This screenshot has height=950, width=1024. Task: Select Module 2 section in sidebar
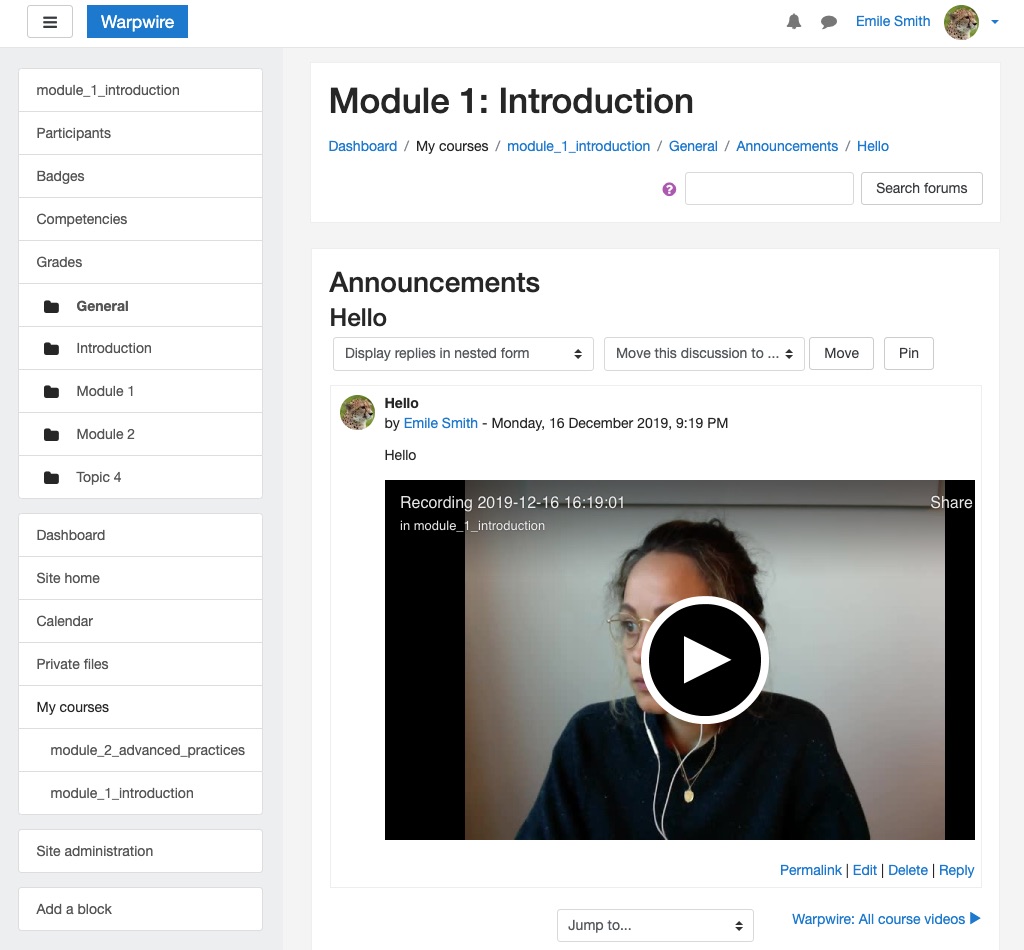(140, 435)
